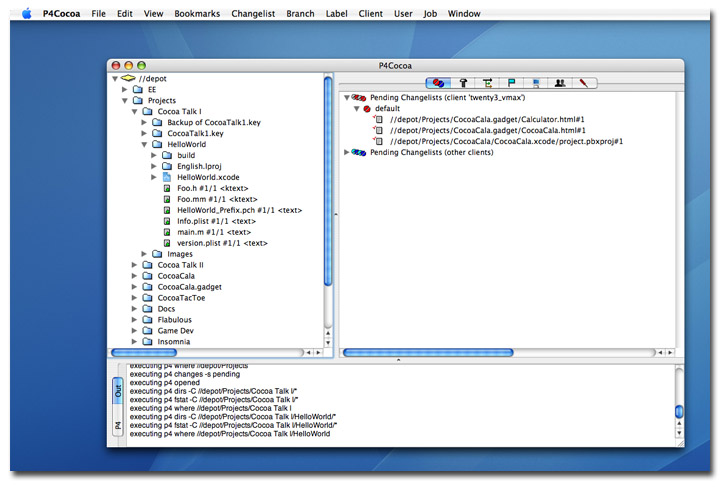
Task: Click the HelloWorld.xcode bundle icon
Action: 167,177
